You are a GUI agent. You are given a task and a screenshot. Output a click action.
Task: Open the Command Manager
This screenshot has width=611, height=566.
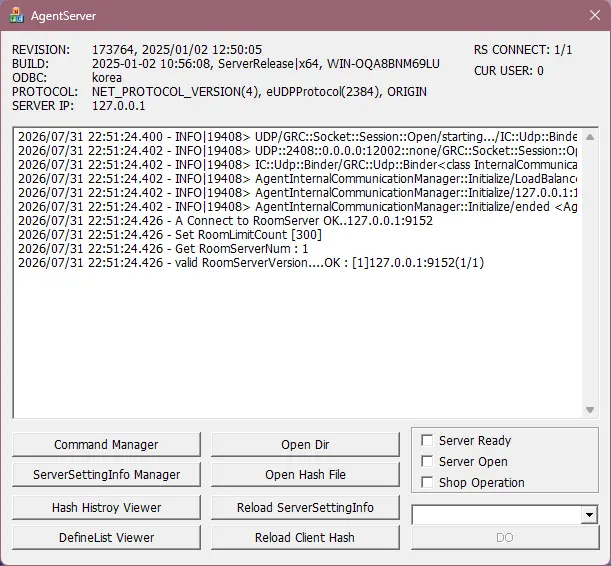click(x=106, y=444)
